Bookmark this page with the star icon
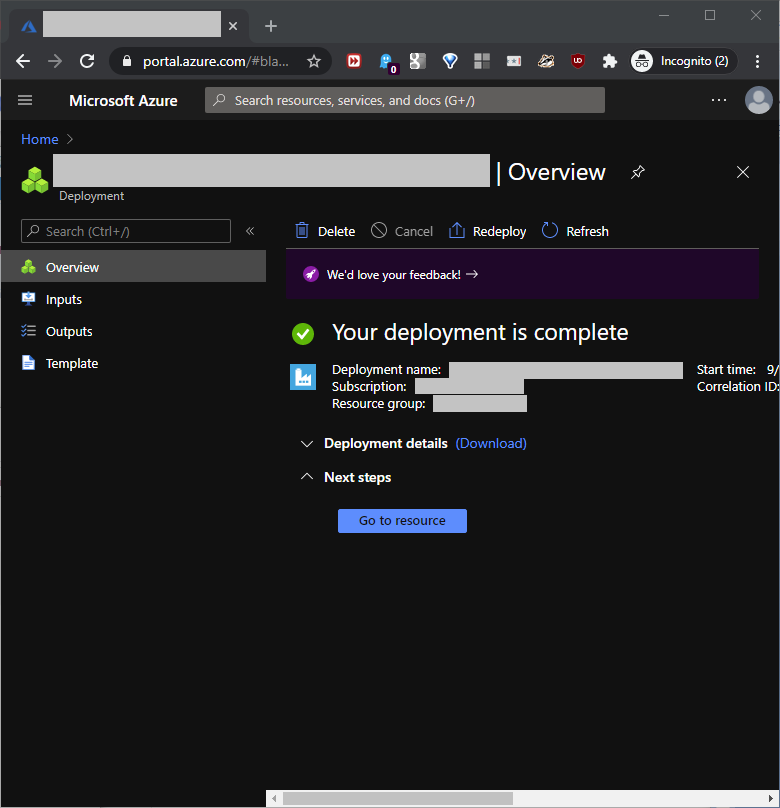Image resolution: width=780 pixels, height=808 pixels. 314,61
